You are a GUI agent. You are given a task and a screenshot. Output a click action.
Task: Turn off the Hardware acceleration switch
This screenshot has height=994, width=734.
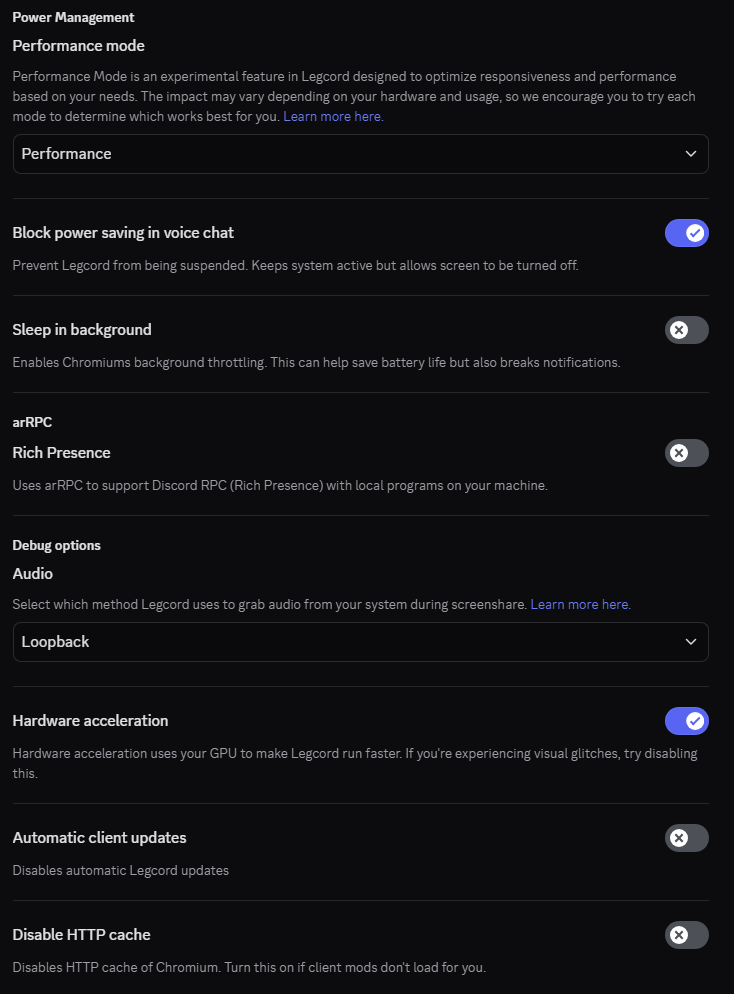tap(686, 721)
